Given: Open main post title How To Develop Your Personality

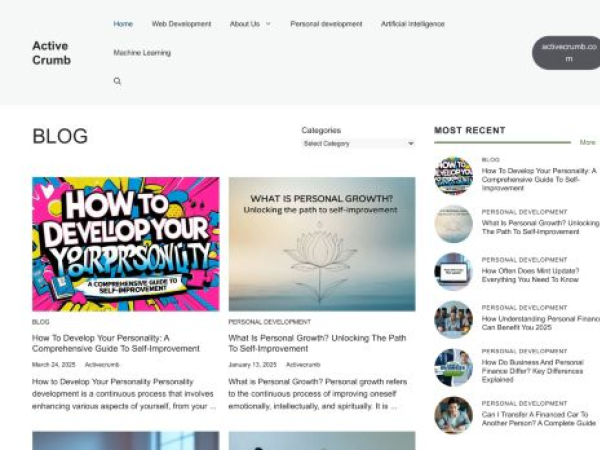Looking at the screenshot, I should pyautogui.click(x=116, y=343).
